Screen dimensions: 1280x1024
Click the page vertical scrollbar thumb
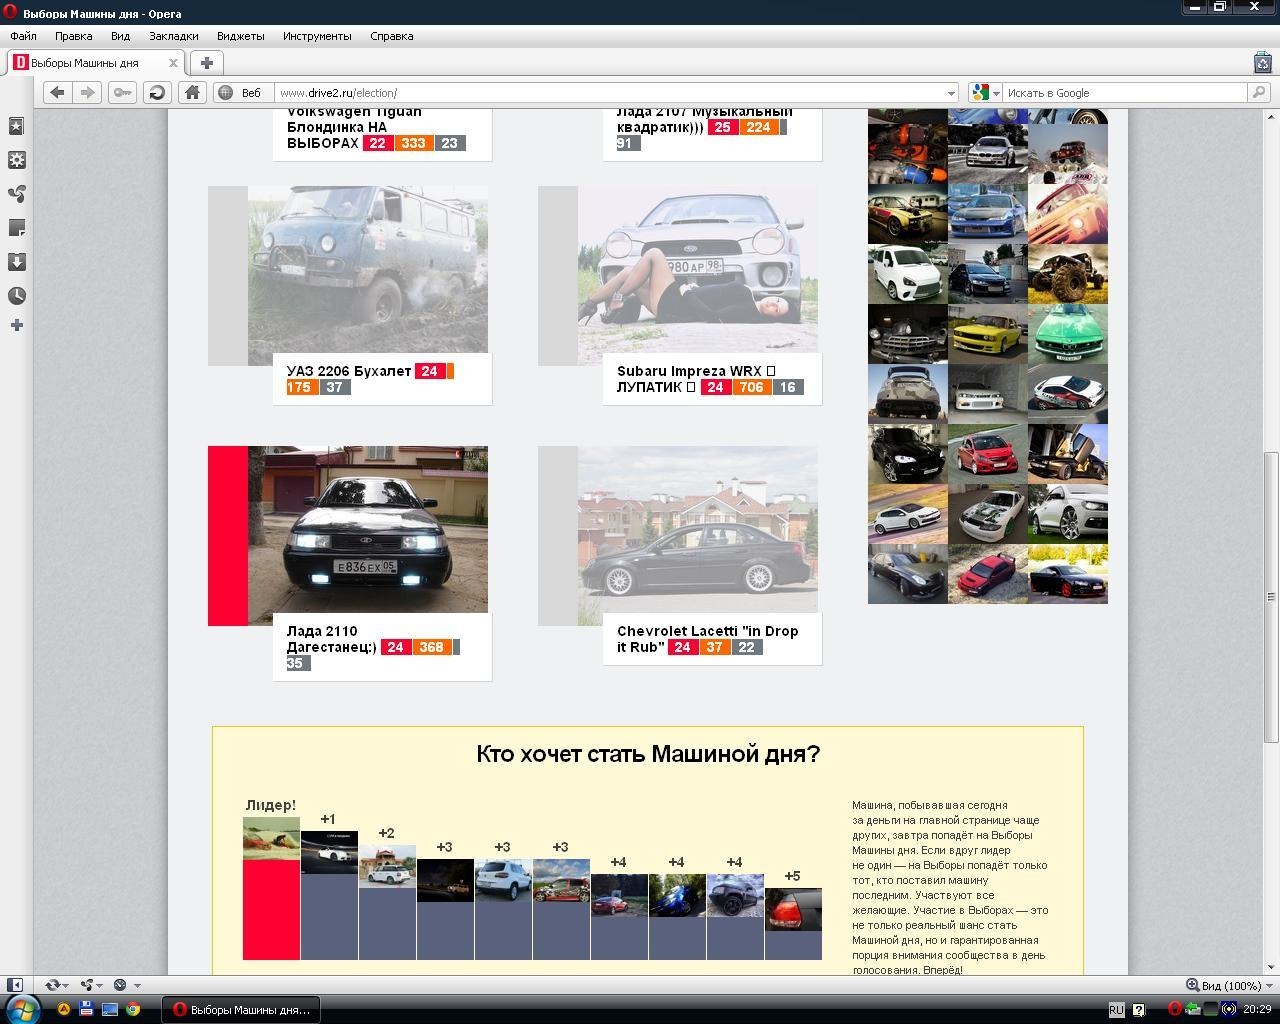pyautogui.click(x=1271, y=595)
